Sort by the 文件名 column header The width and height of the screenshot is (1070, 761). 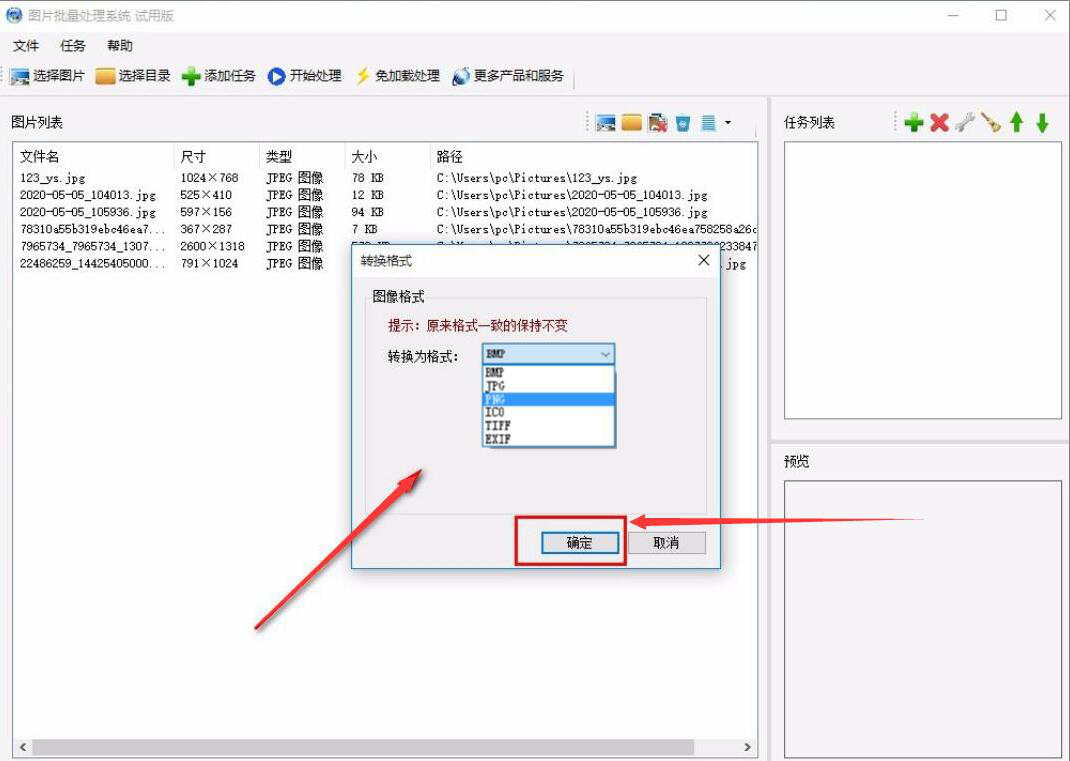pyautogui.click(x=94, y=156)
